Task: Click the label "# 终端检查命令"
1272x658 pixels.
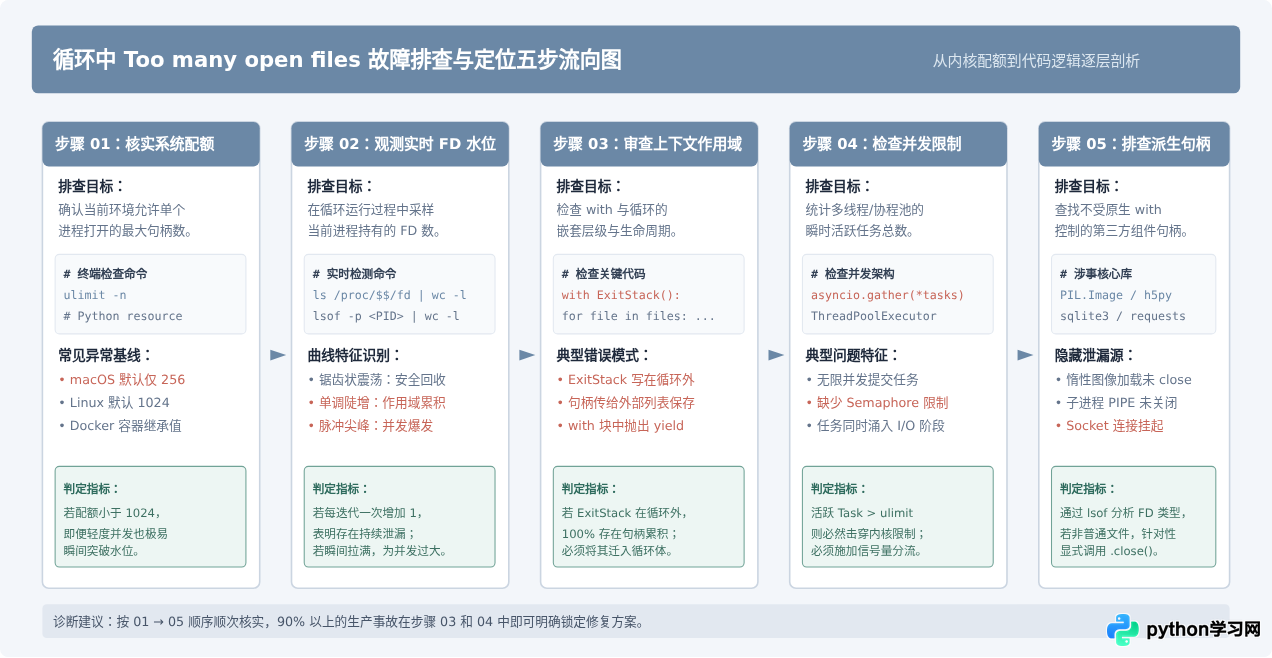Action: click(x=105, y=274)
